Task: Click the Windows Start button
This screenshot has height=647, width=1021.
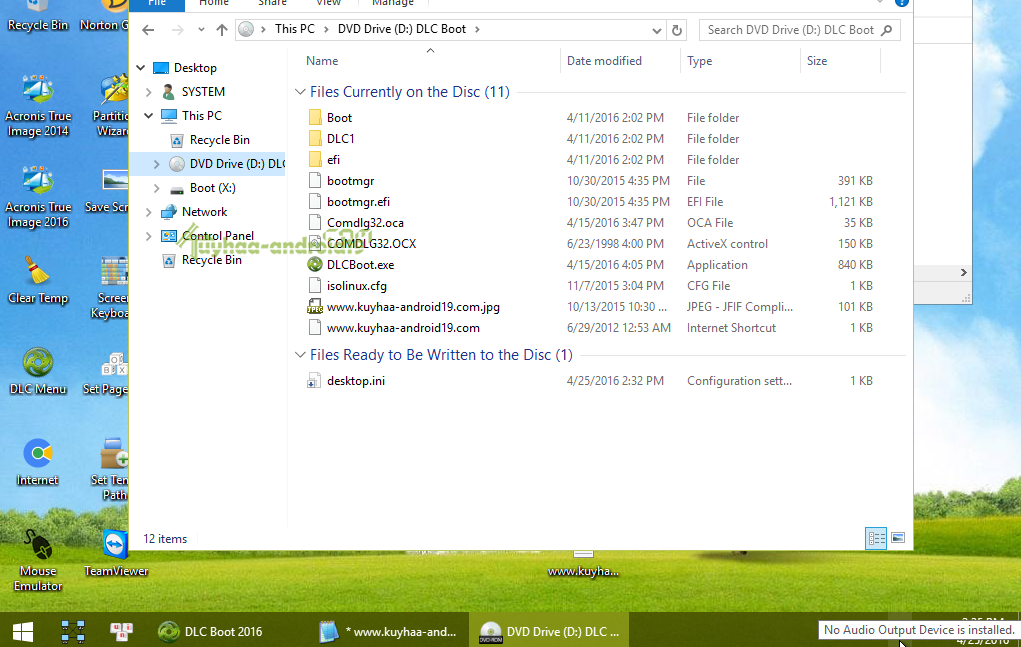Action: [23, 631]
